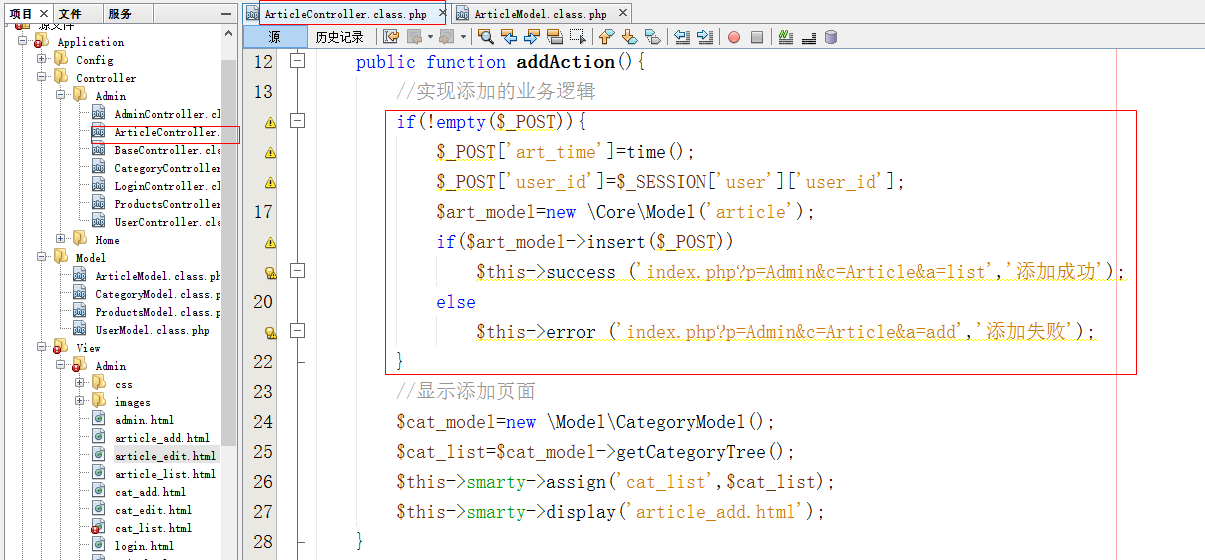1205x560 pixels.
Task: Toggle rectangular selection mode
Action: click(x=577, y=37)
